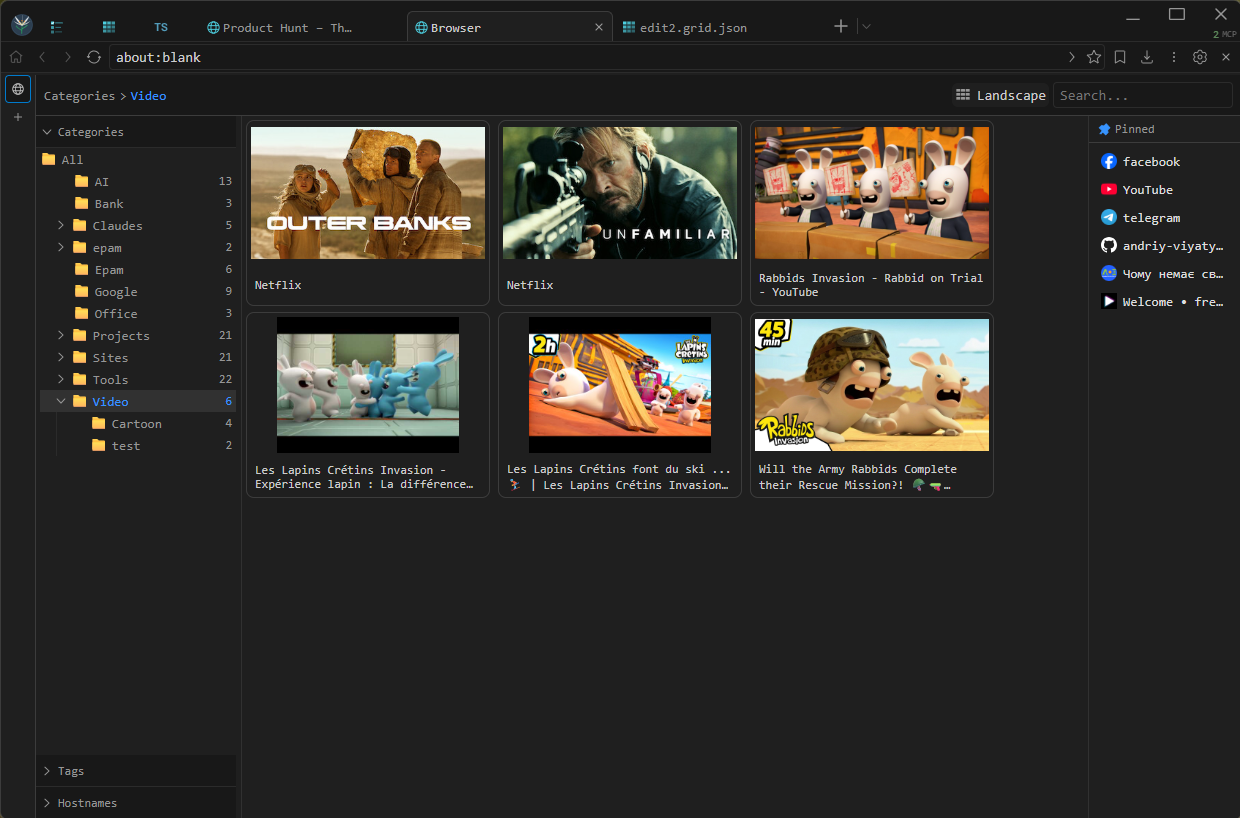Expand the Claudes folder
This screenshot has width=1240, height=818.
coord(62,226)
